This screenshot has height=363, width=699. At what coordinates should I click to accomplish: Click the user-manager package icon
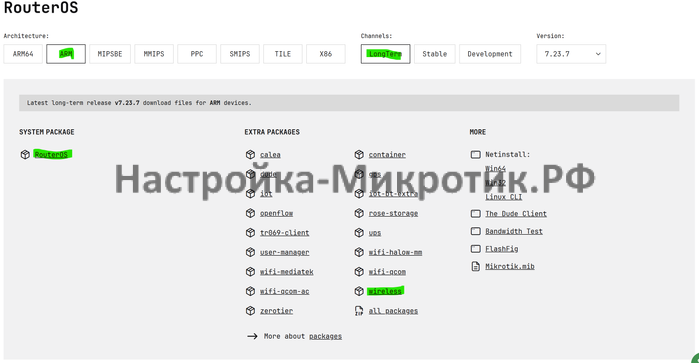250,252
